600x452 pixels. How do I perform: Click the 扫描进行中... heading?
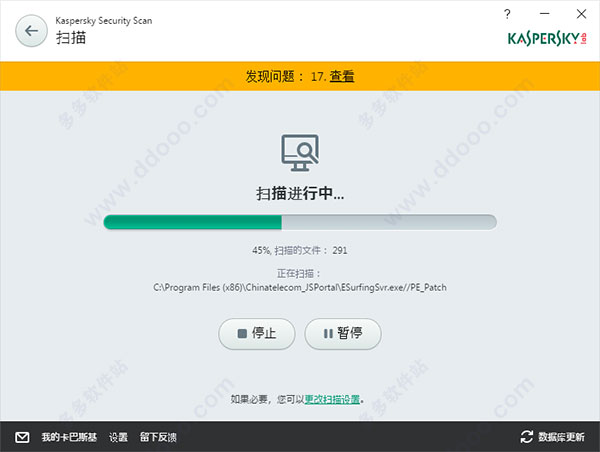[300, 193]
